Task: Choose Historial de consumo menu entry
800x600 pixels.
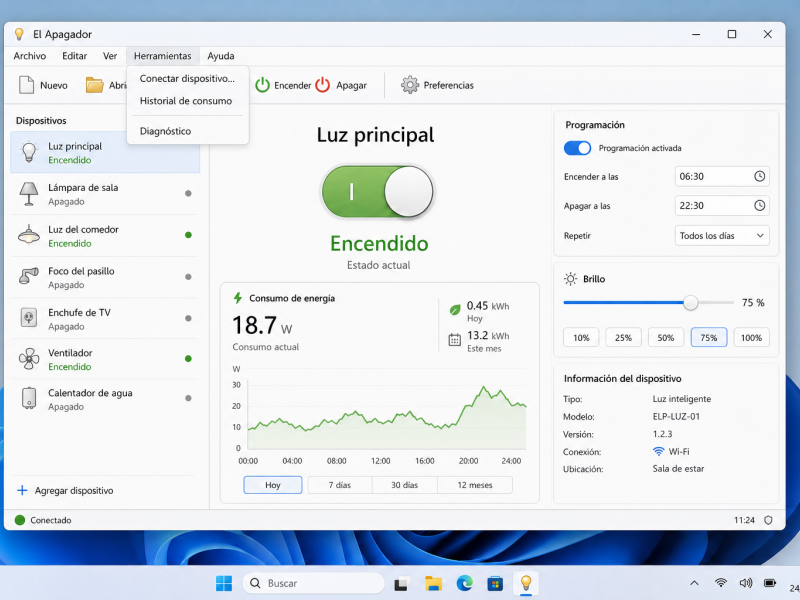Action: click(187, 101)
